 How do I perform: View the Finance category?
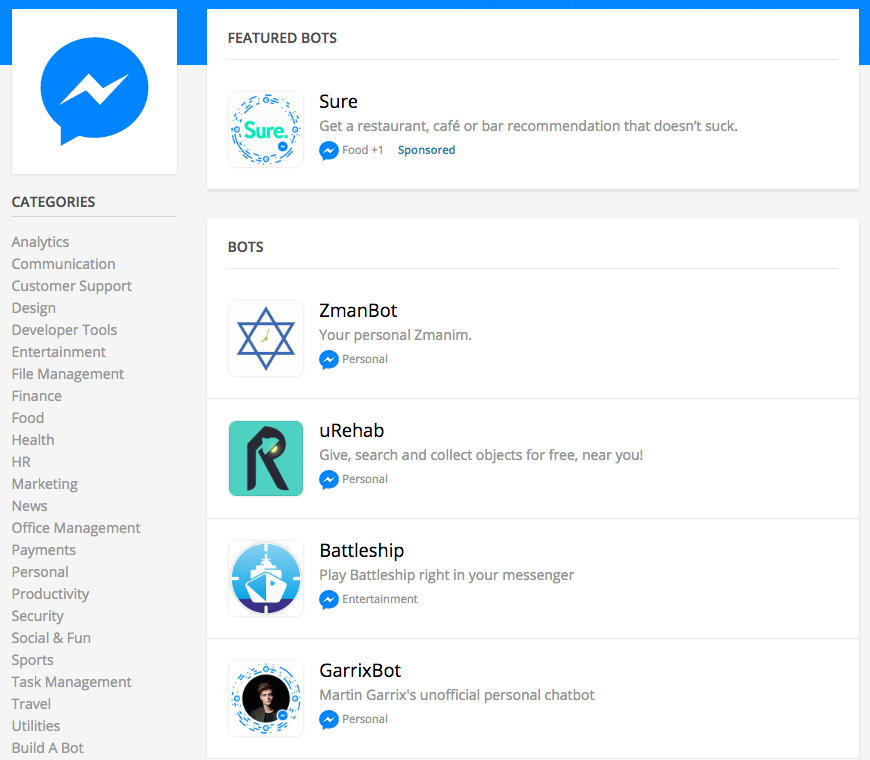tap(37, 396)
